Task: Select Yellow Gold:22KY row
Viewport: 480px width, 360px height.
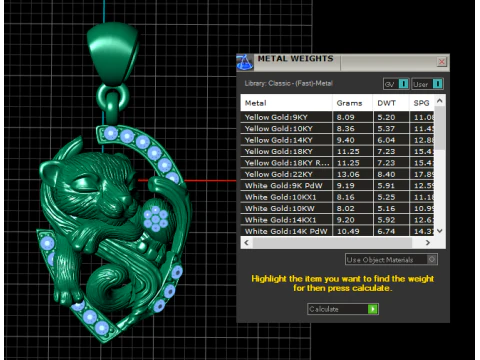Action: [337, 174]
